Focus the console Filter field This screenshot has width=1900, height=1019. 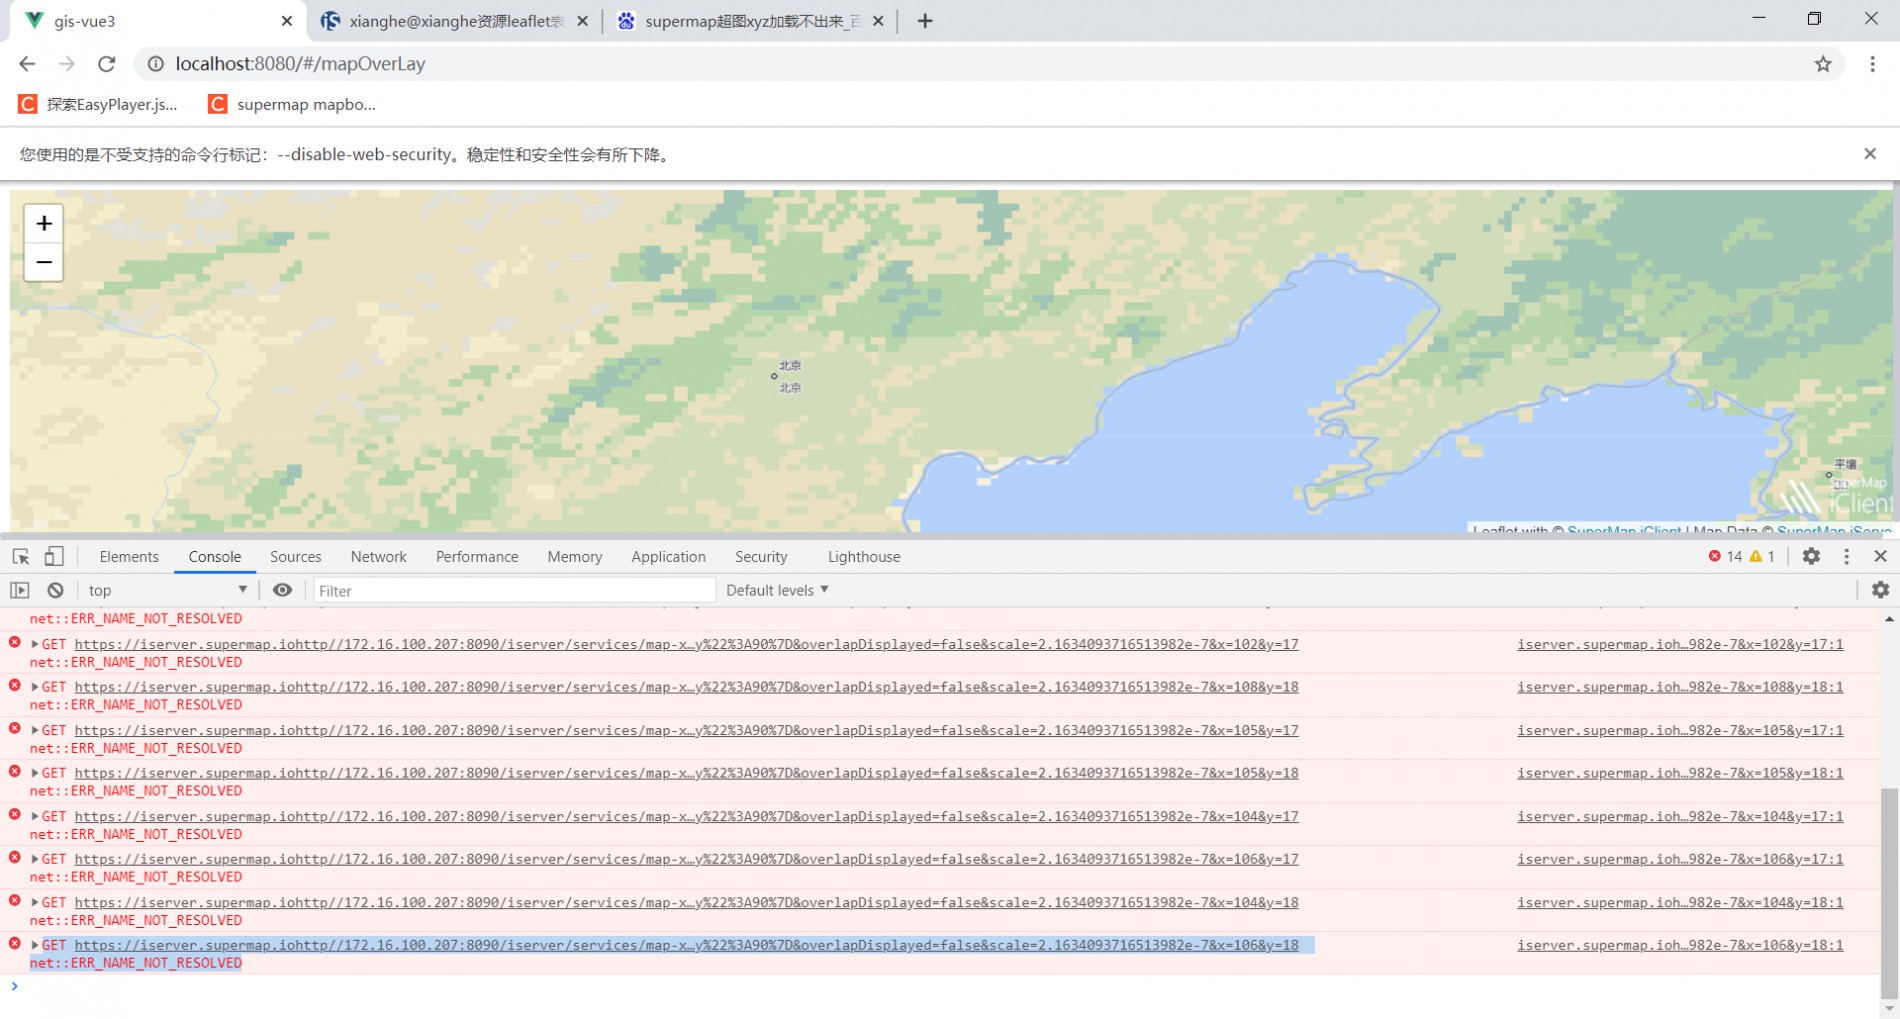[514, 591]
